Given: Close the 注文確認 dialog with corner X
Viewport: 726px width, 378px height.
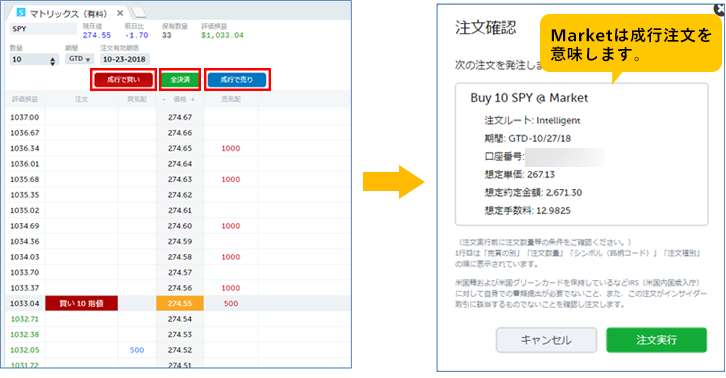Looking at the screenshot, I should [720, 9].
